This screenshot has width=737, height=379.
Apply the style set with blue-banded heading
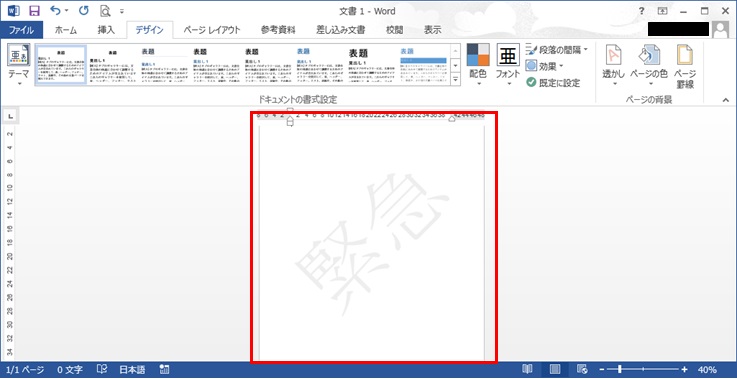point(423,65)
